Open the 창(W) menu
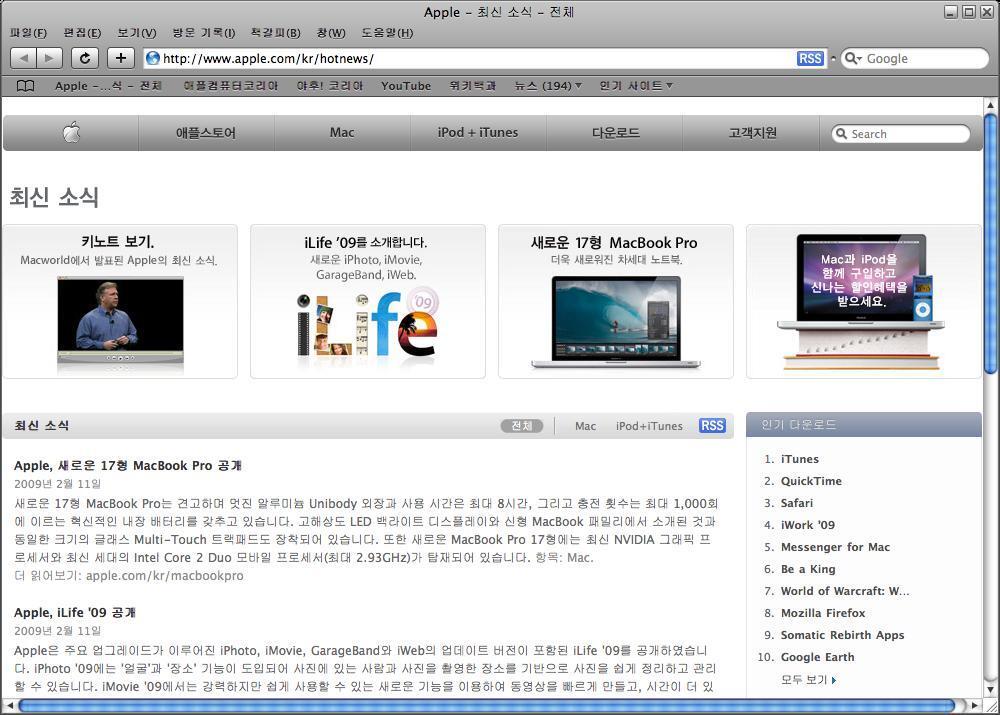 pos(331,33)
